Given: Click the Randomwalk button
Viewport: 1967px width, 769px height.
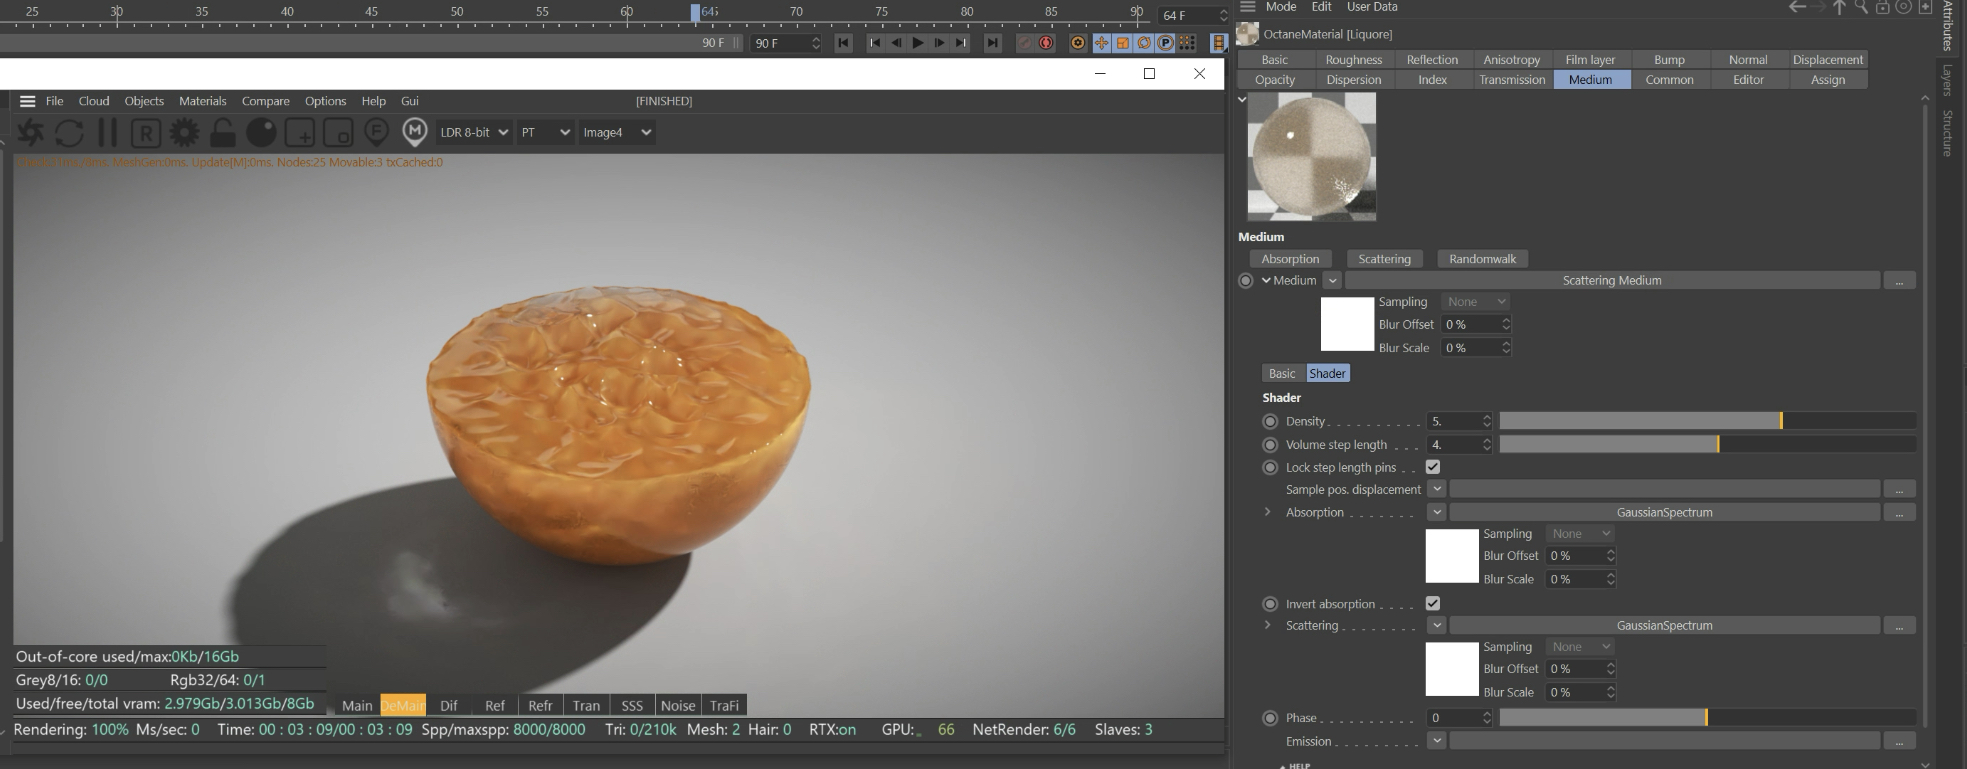Looking at the screenshot, I should pos(1482,259).
